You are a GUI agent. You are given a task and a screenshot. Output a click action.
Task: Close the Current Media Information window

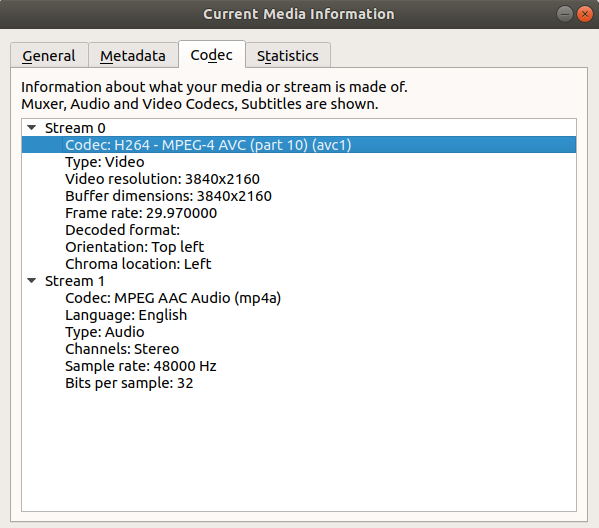coord(584,15)
